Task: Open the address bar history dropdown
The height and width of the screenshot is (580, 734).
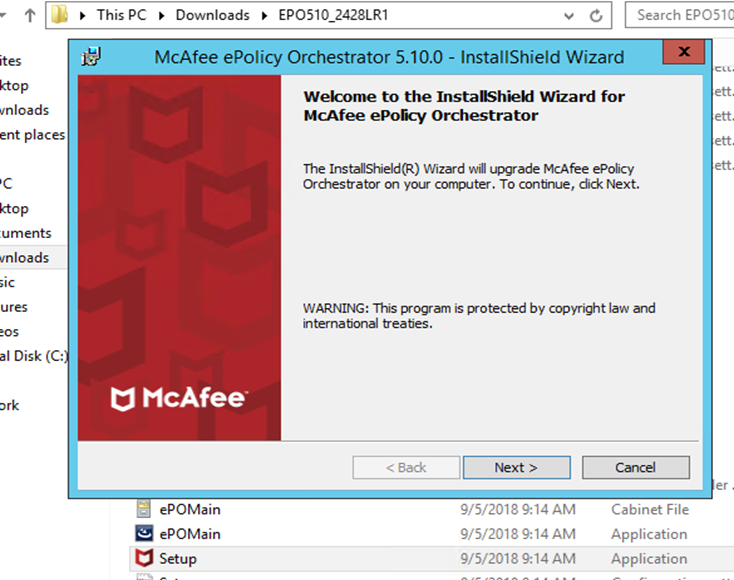Action: point(569,16)
